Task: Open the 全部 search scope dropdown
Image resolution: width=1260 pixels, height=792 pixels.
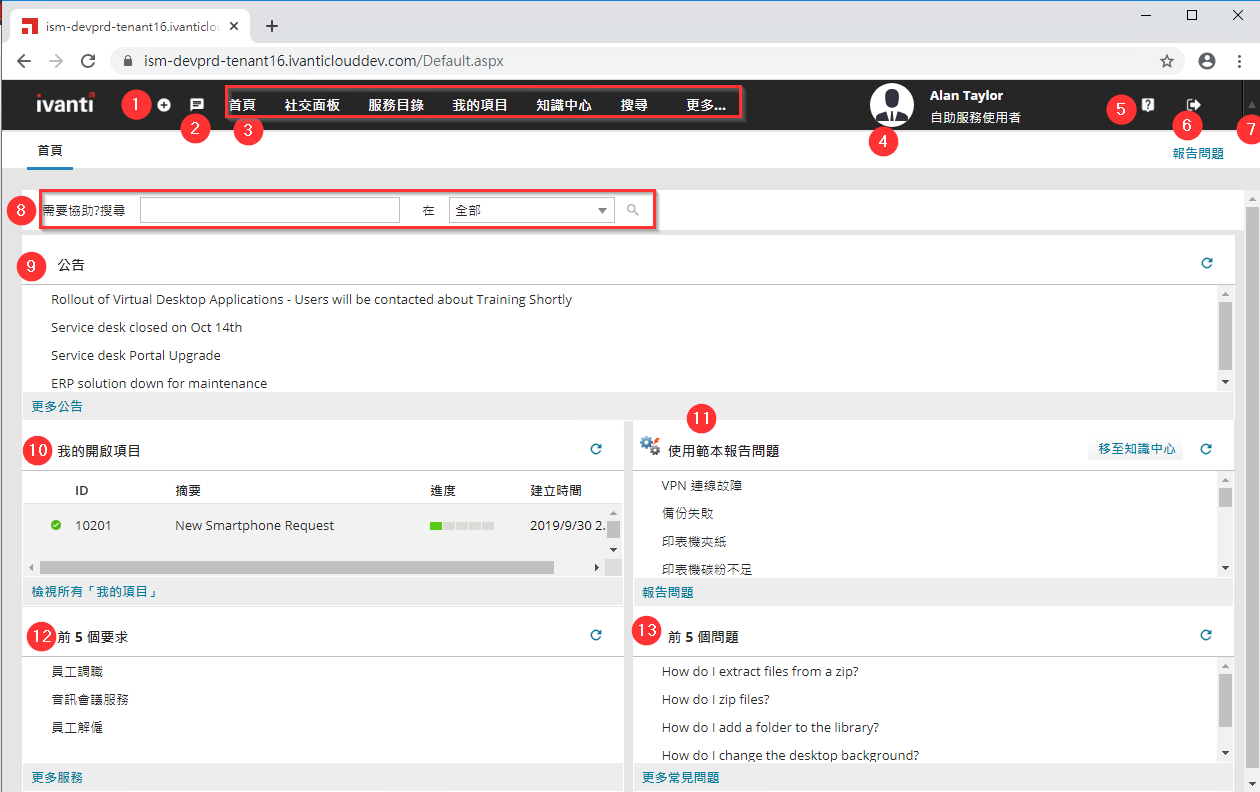Action: [x=531, y=210]
